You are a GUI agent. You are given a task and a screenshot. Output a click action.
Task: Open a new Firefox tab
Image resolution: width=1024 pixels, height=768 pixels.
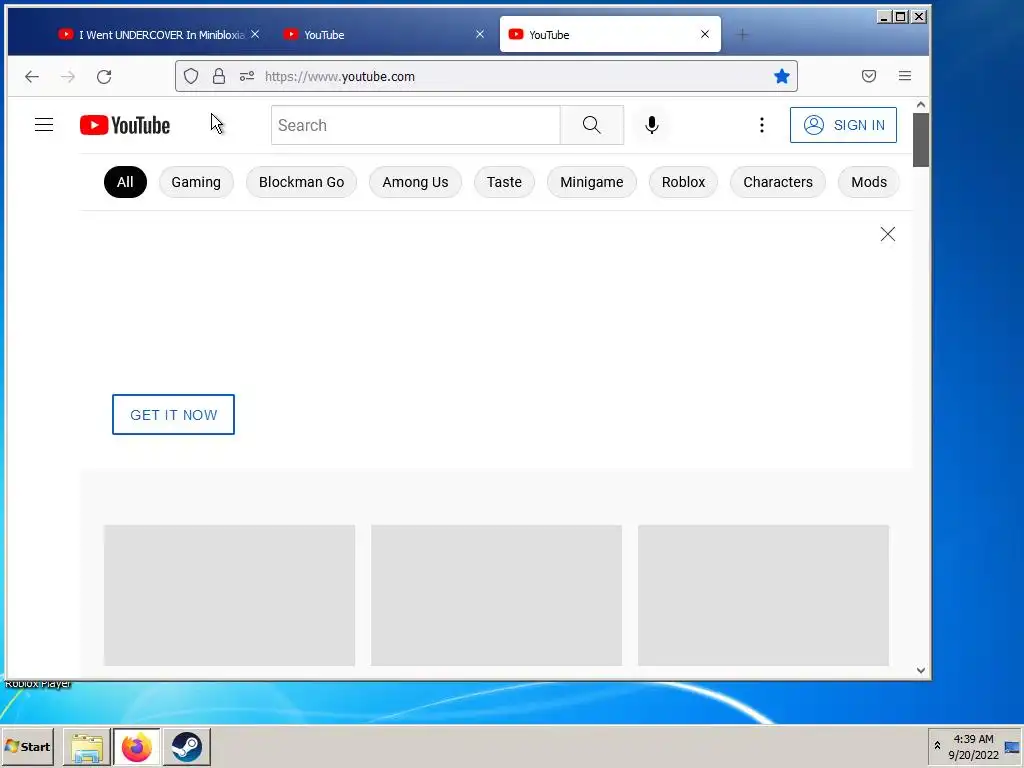tap(742, 35)
